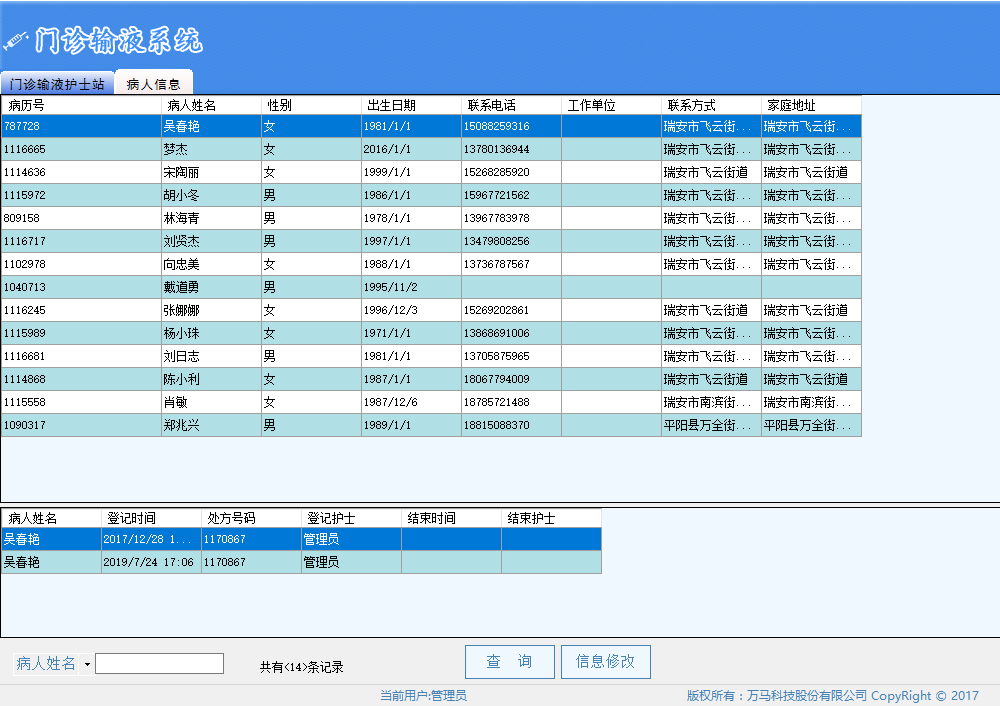Click inside the patient name search input field

click(x=159, y=662)
